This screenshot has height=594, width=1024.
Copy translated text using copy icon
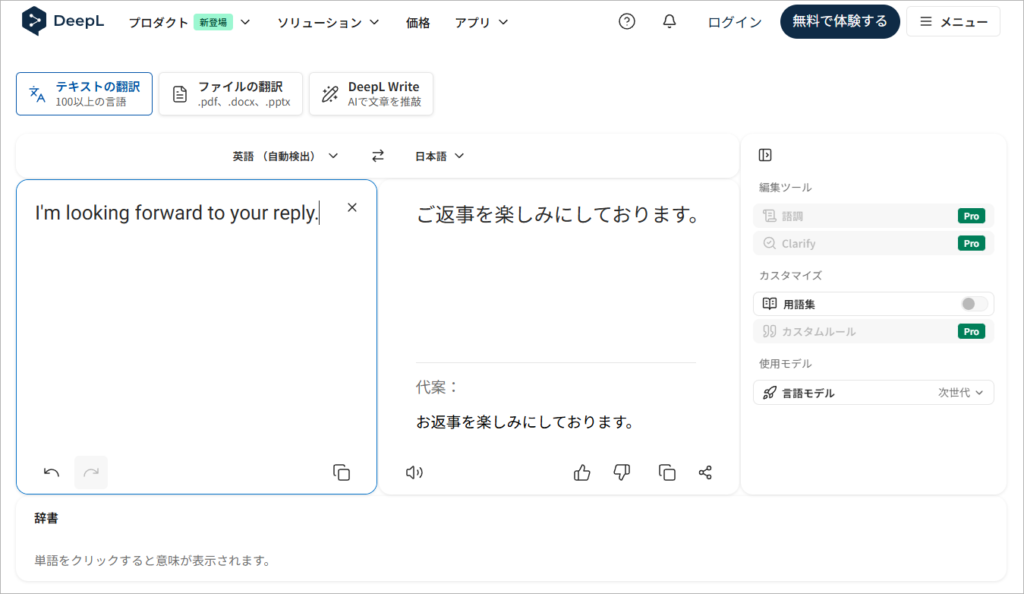click(666, 473)
